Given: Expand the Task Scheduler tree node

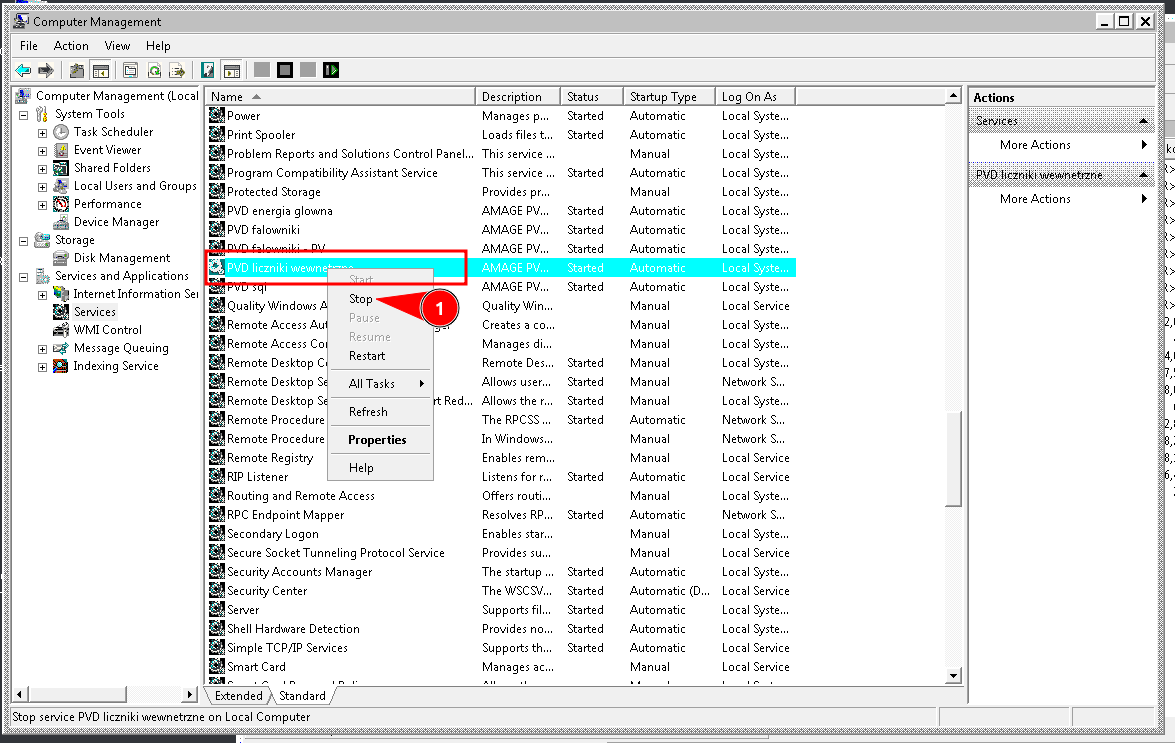Looking at the screenshot, I should (x=42, y=133).
